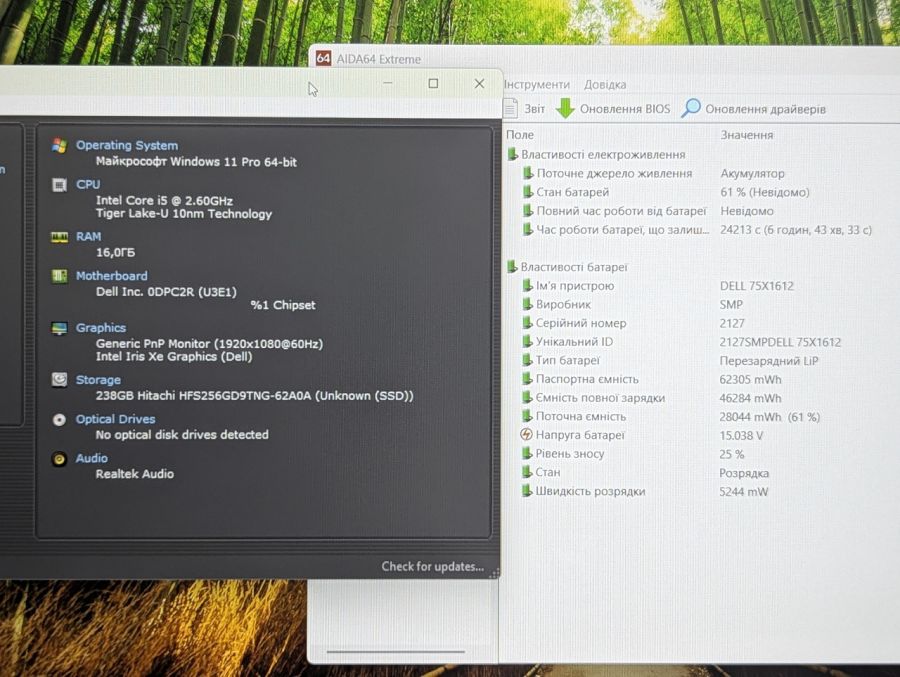
Task: Open the Довідка menu in AIDA64
Action: coord(605,84)
